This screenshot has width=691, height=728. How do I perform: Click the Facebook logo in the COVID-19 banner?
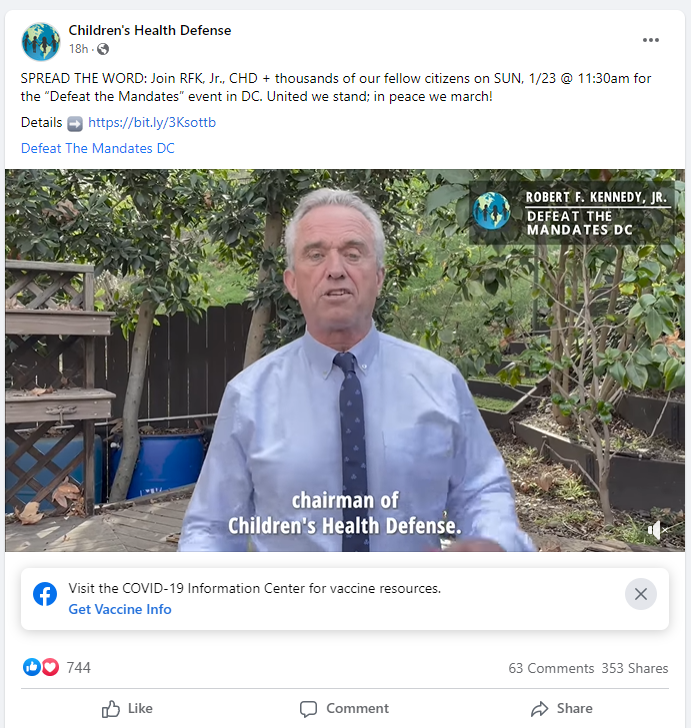[x=45, y=594]
